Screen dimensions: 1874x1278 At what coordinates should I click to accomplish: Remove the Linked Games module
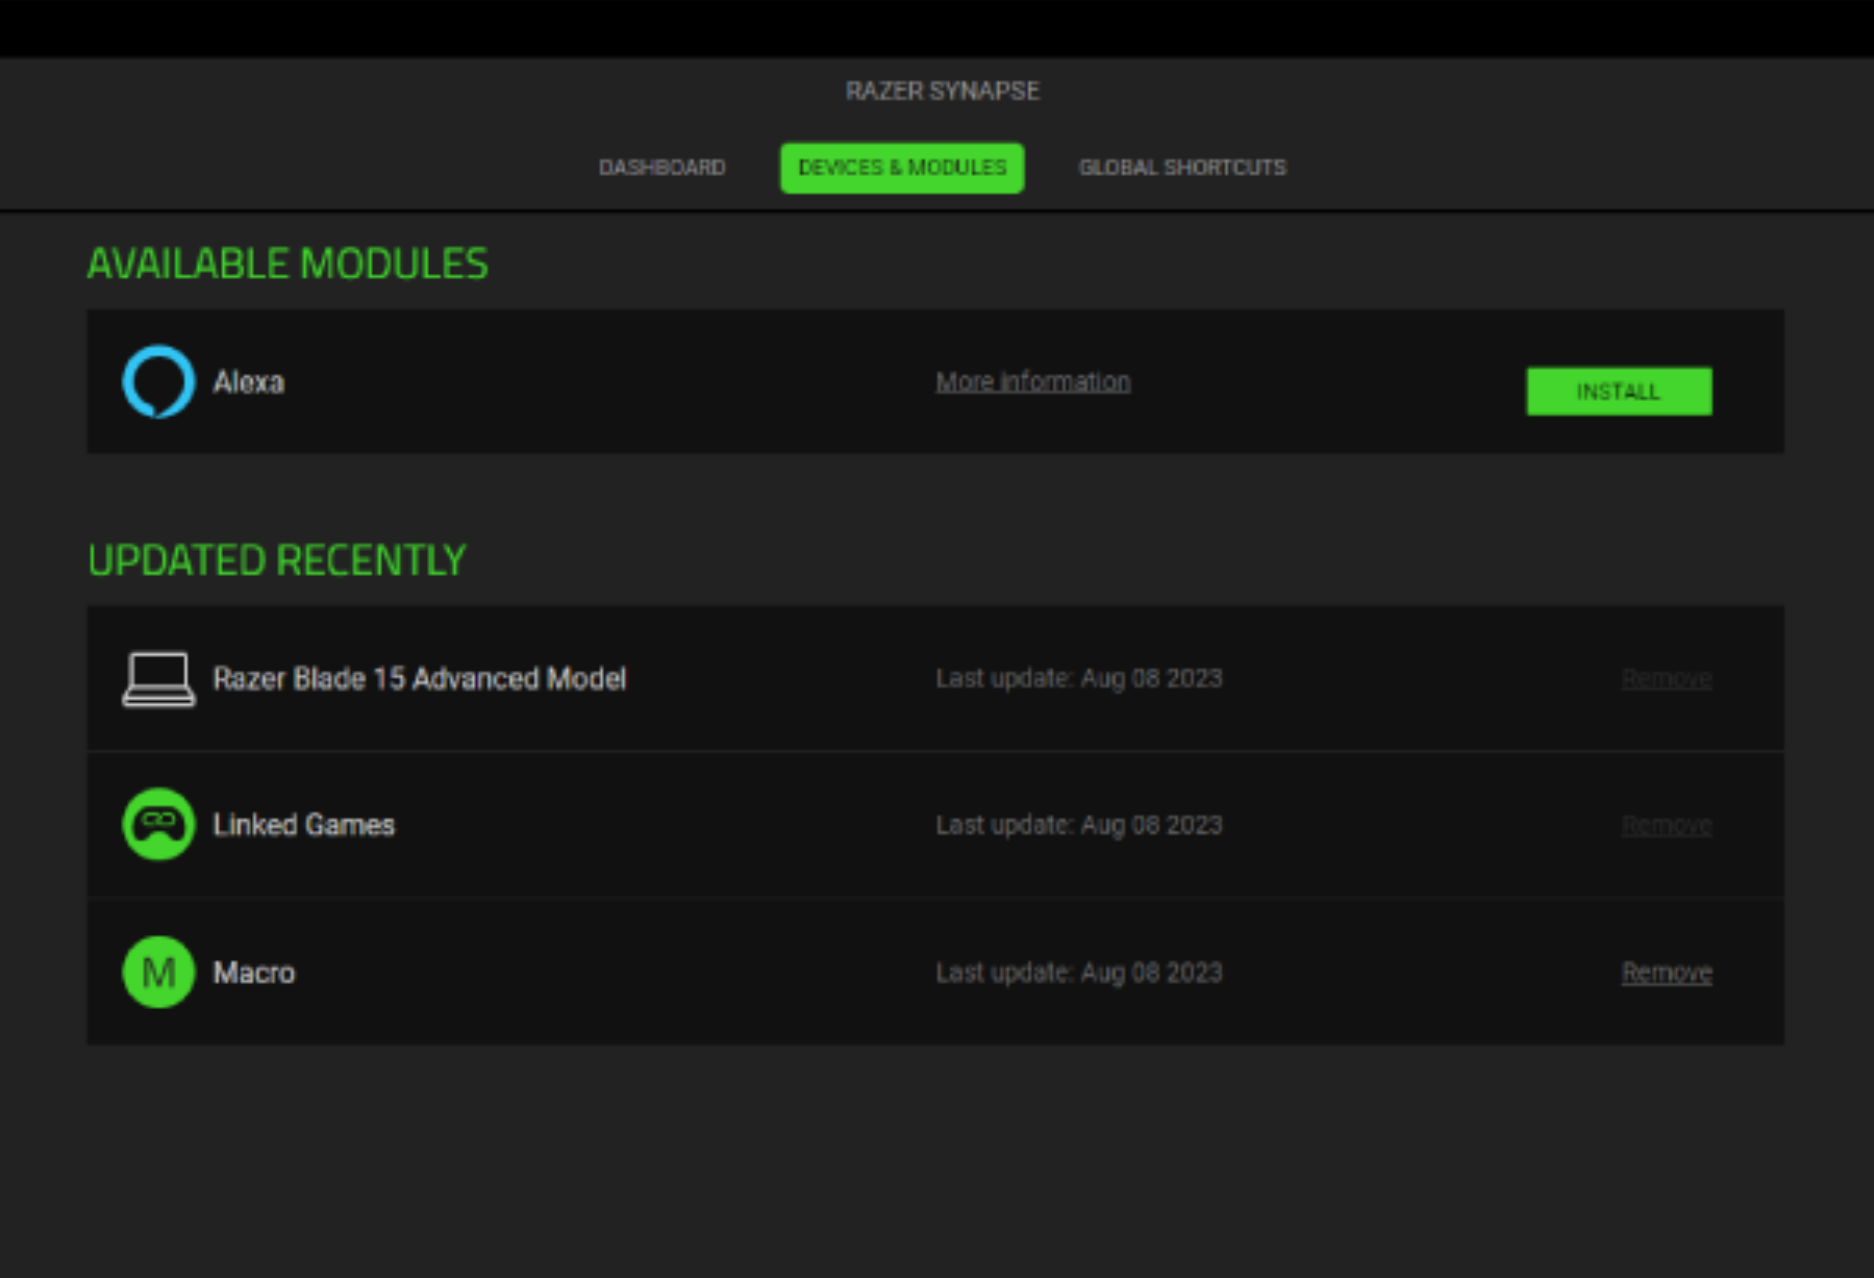pos(1666,824)
